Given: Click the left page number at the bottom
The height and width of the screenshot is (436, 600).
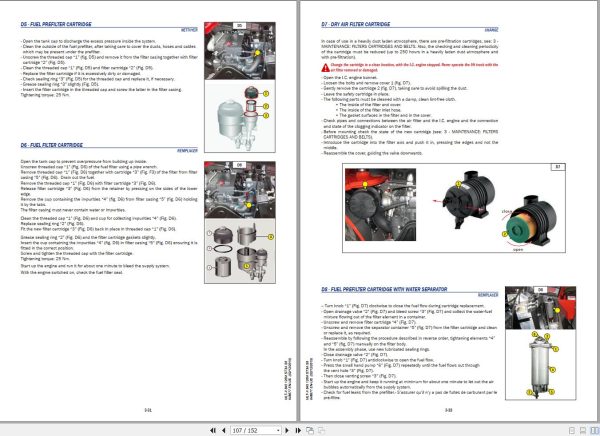Looking at the screenshot, I should click(x=148, y=410).
